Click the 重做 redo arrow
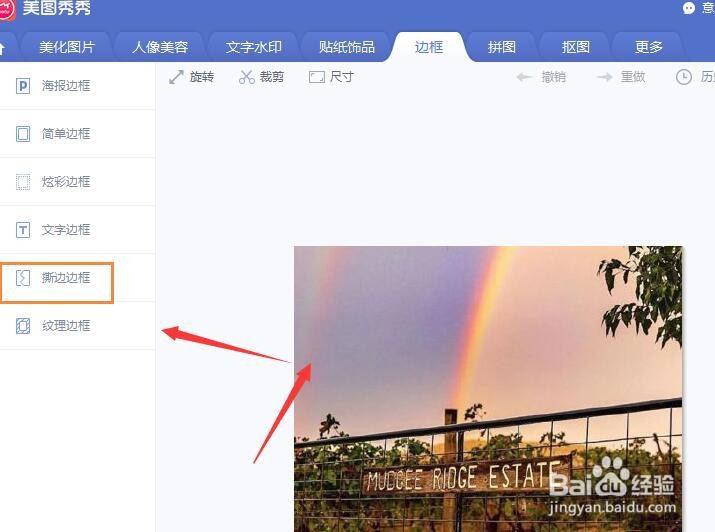715x532 pixels. [x=605, y=77]
